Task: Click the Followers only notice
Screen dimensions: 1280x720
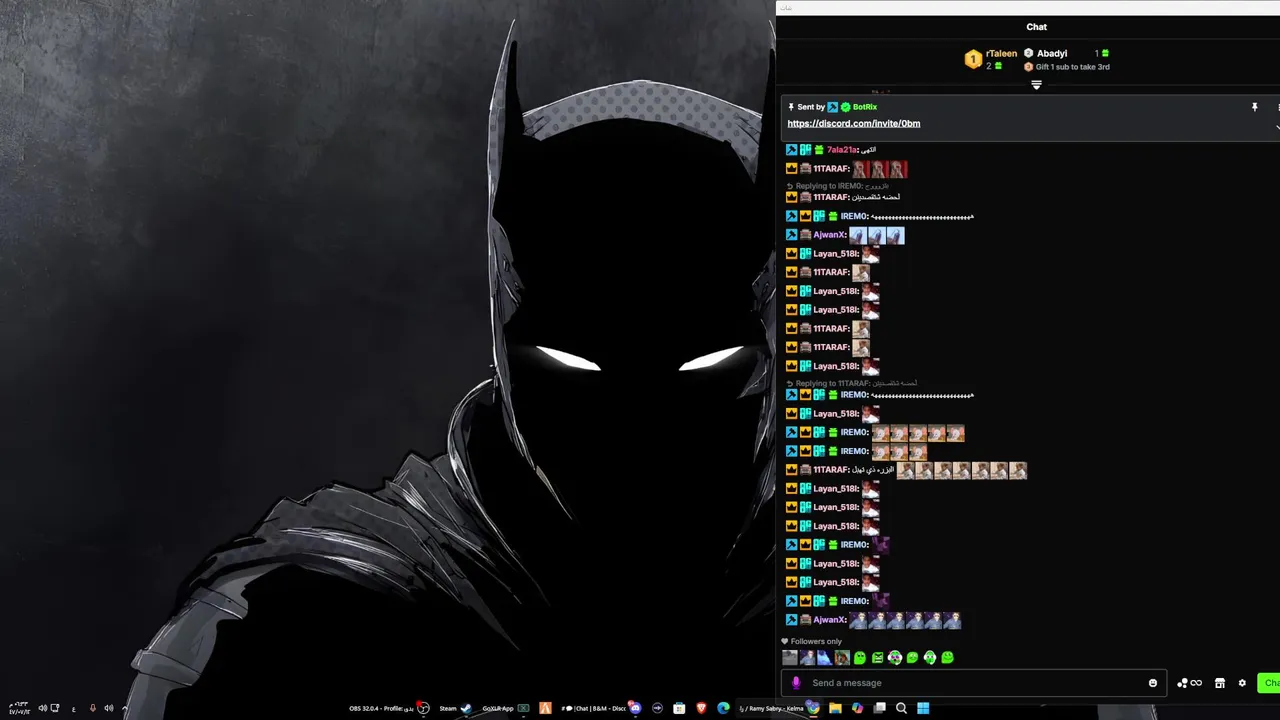Action: (812, 642)
